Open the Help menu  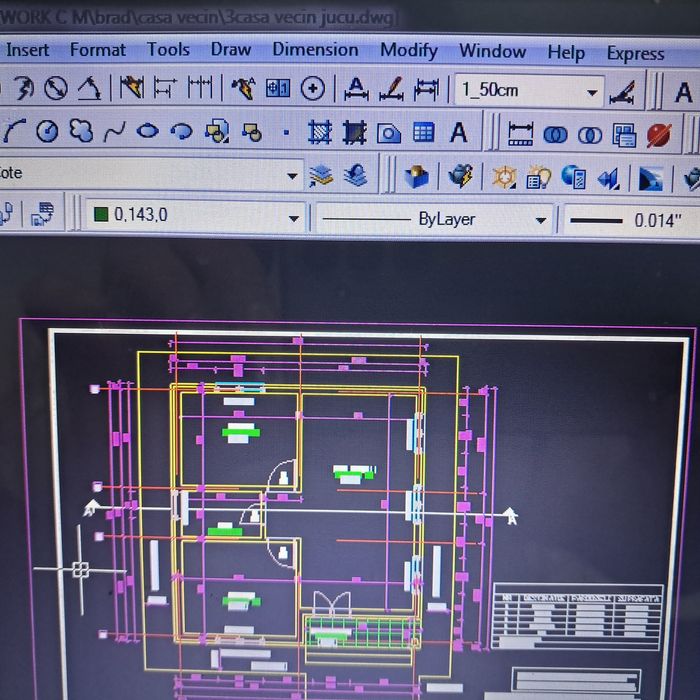pyautogui.click(x=566, y=53)
